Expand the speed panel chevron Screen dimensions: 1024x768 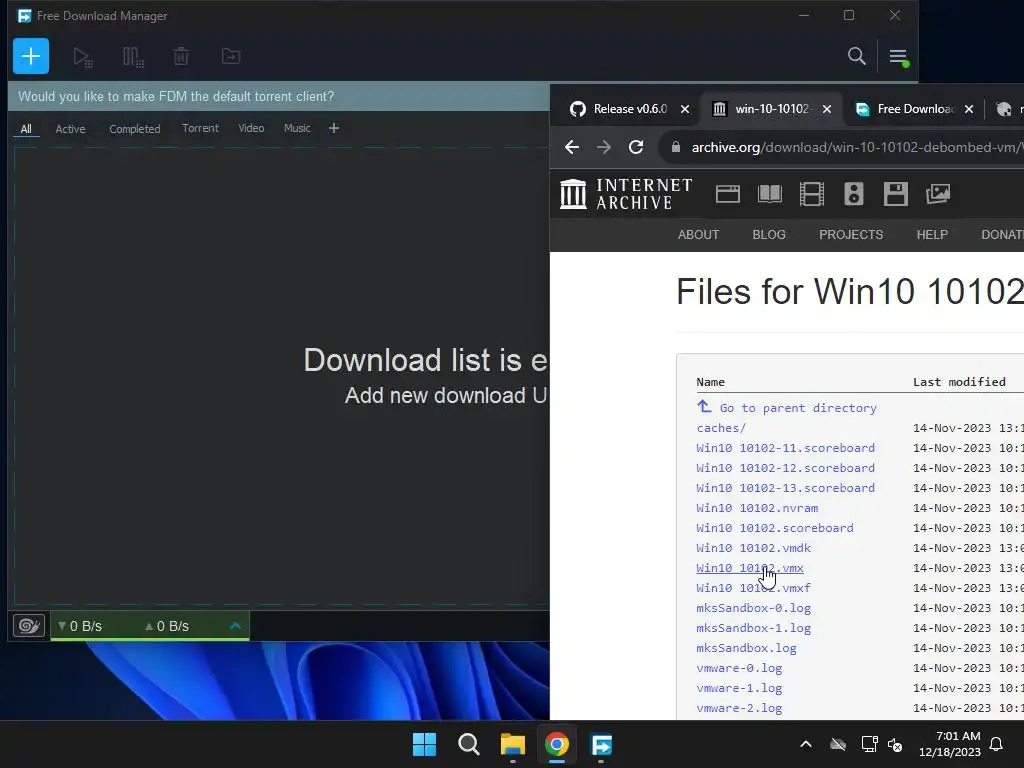[x=235, y=626]
